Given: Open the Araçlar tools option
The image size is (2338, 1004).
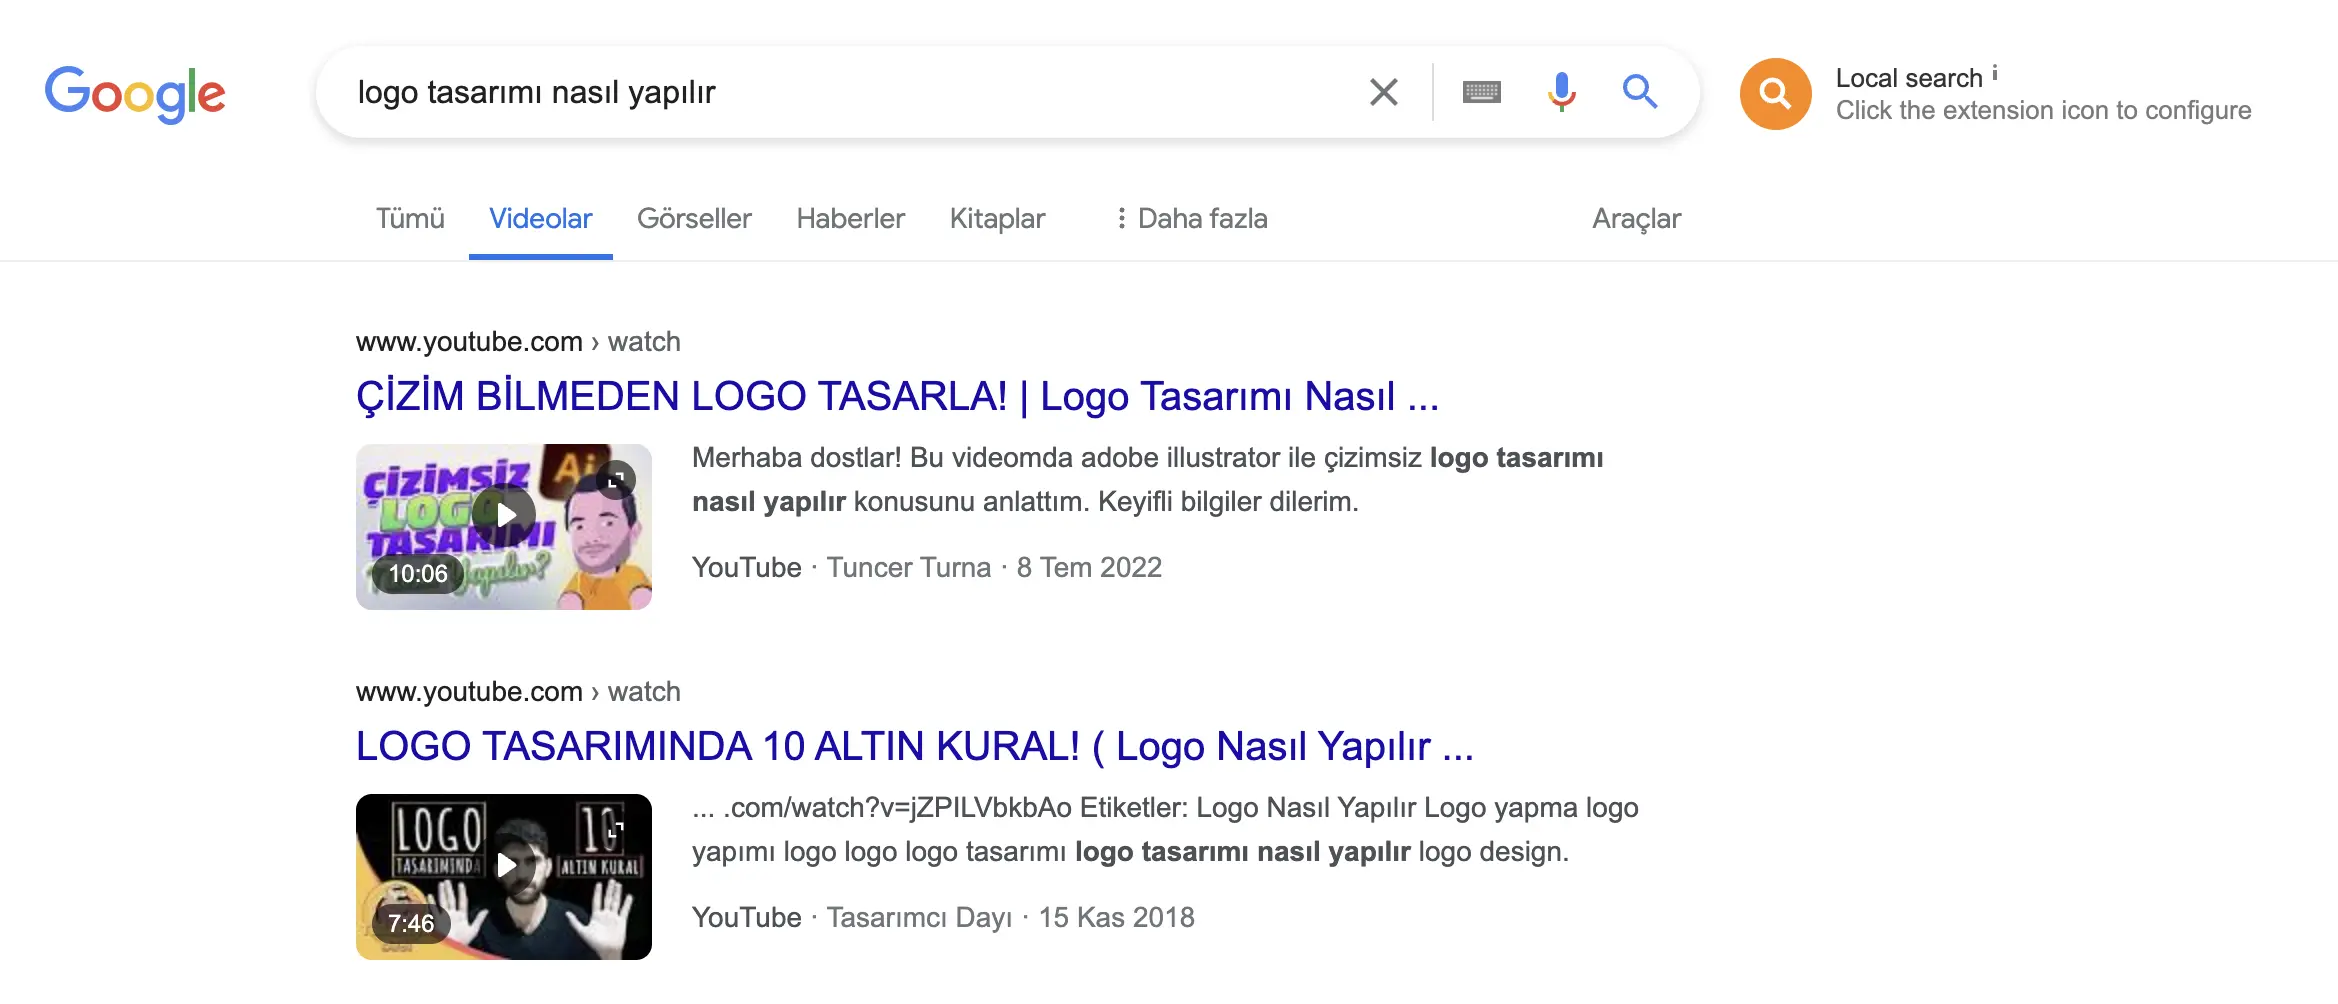Looking at the screenshot, I should (x=1636, y=218).
